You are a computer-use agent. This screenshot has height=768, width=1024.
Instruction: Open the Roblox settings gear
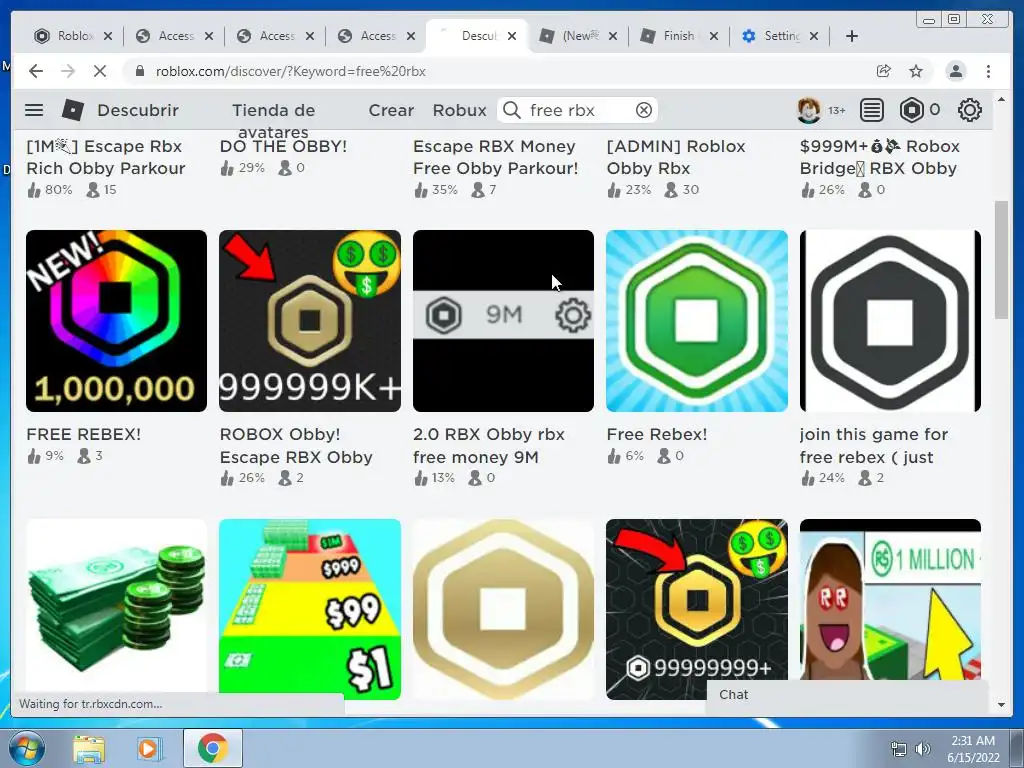[x=970, y=110]
